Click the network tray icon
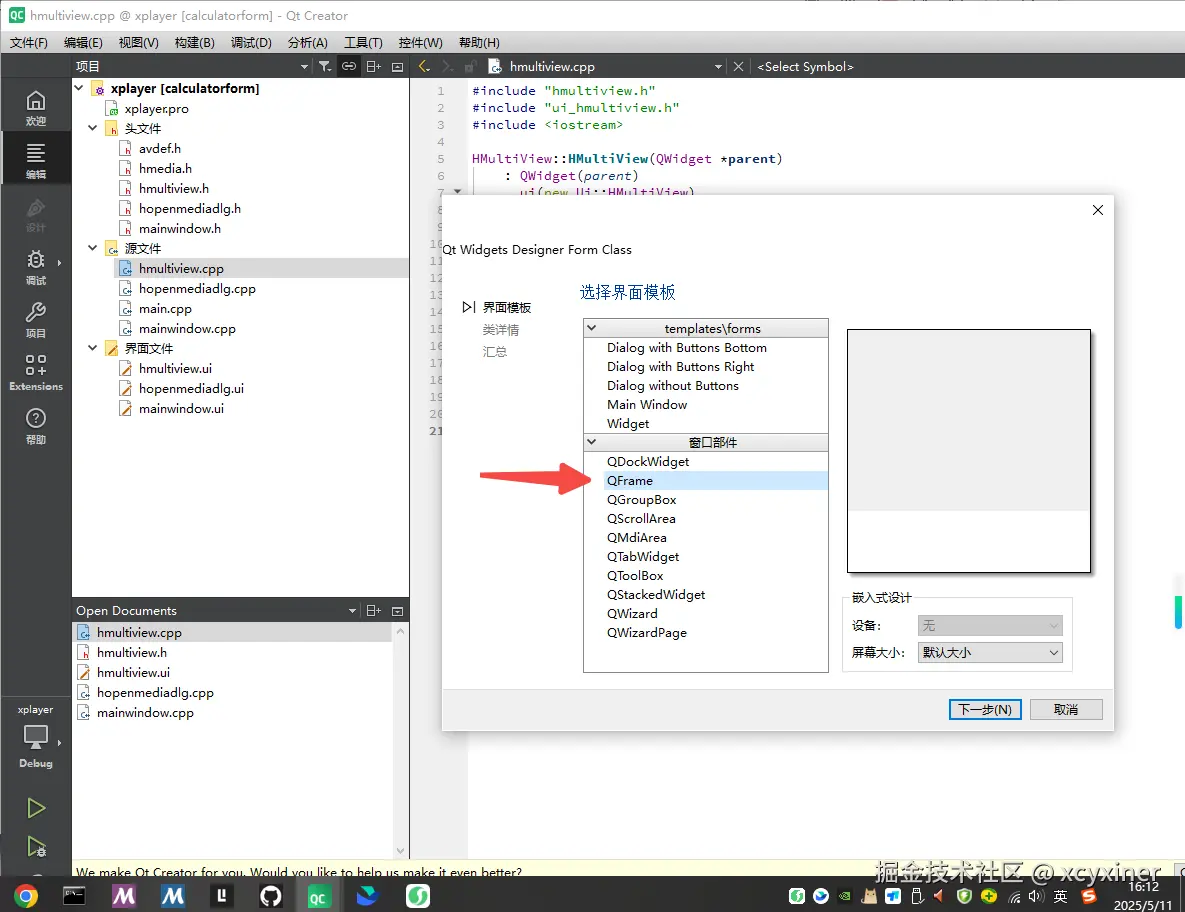The width and height of the screenshot is (1185, 912). pyautogui.click(x=1014, y=896)
